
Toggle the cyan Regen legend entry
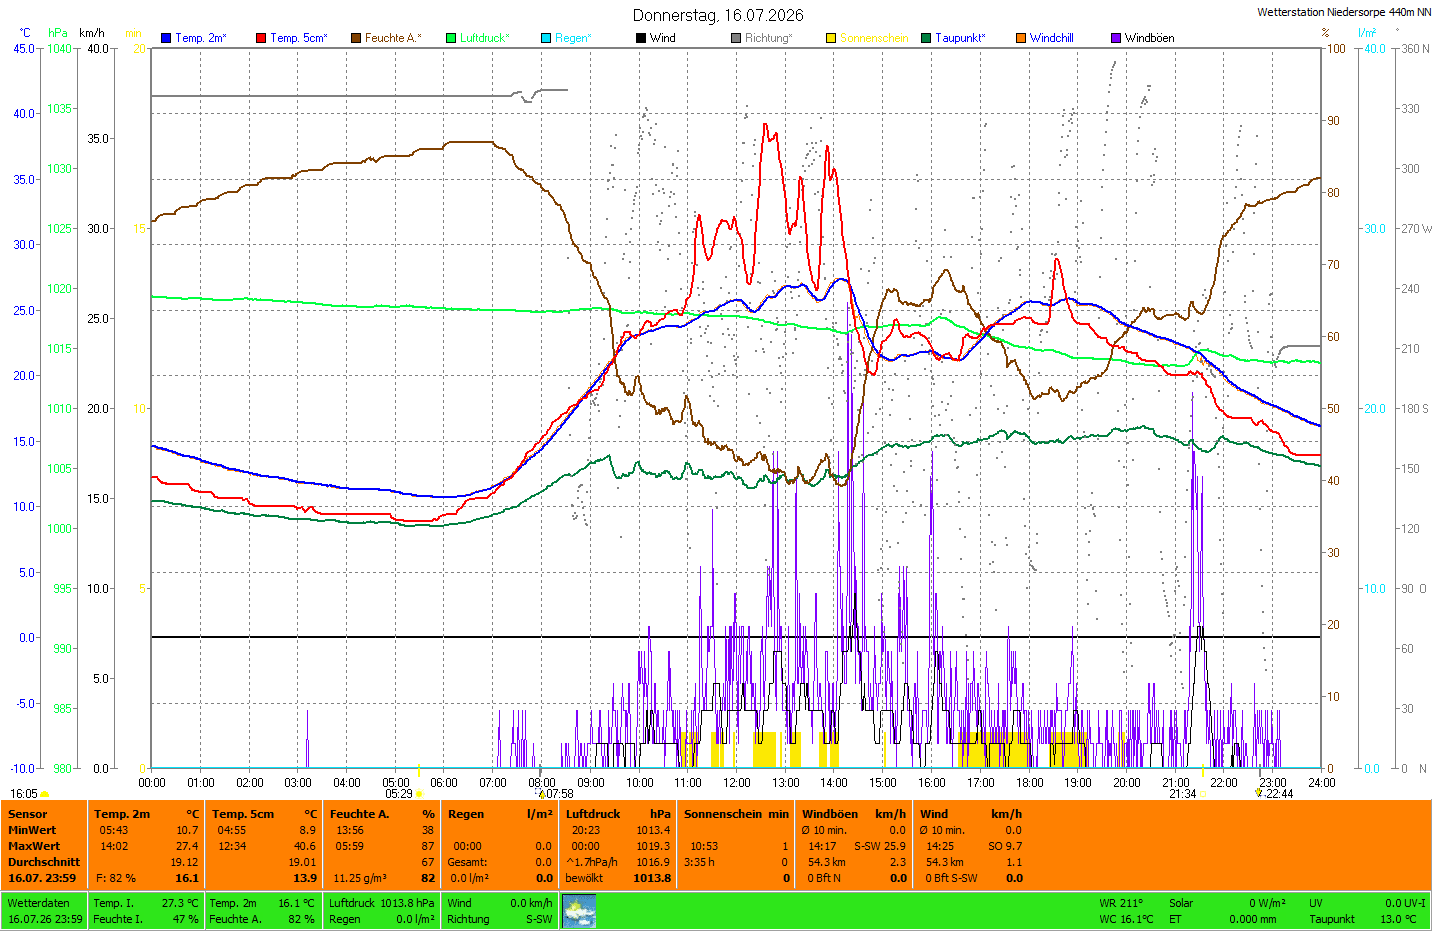click(567, 38)
